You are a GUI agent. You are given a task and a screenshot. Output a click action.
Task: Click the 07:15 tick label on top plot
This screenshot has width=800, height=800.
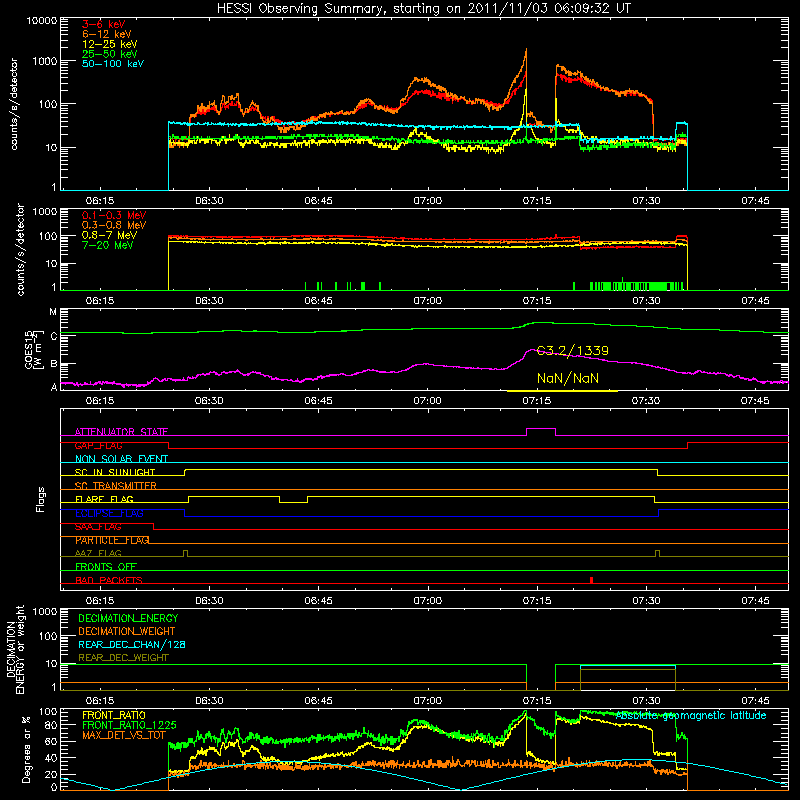pyautogui.click(x=537, y=201)
